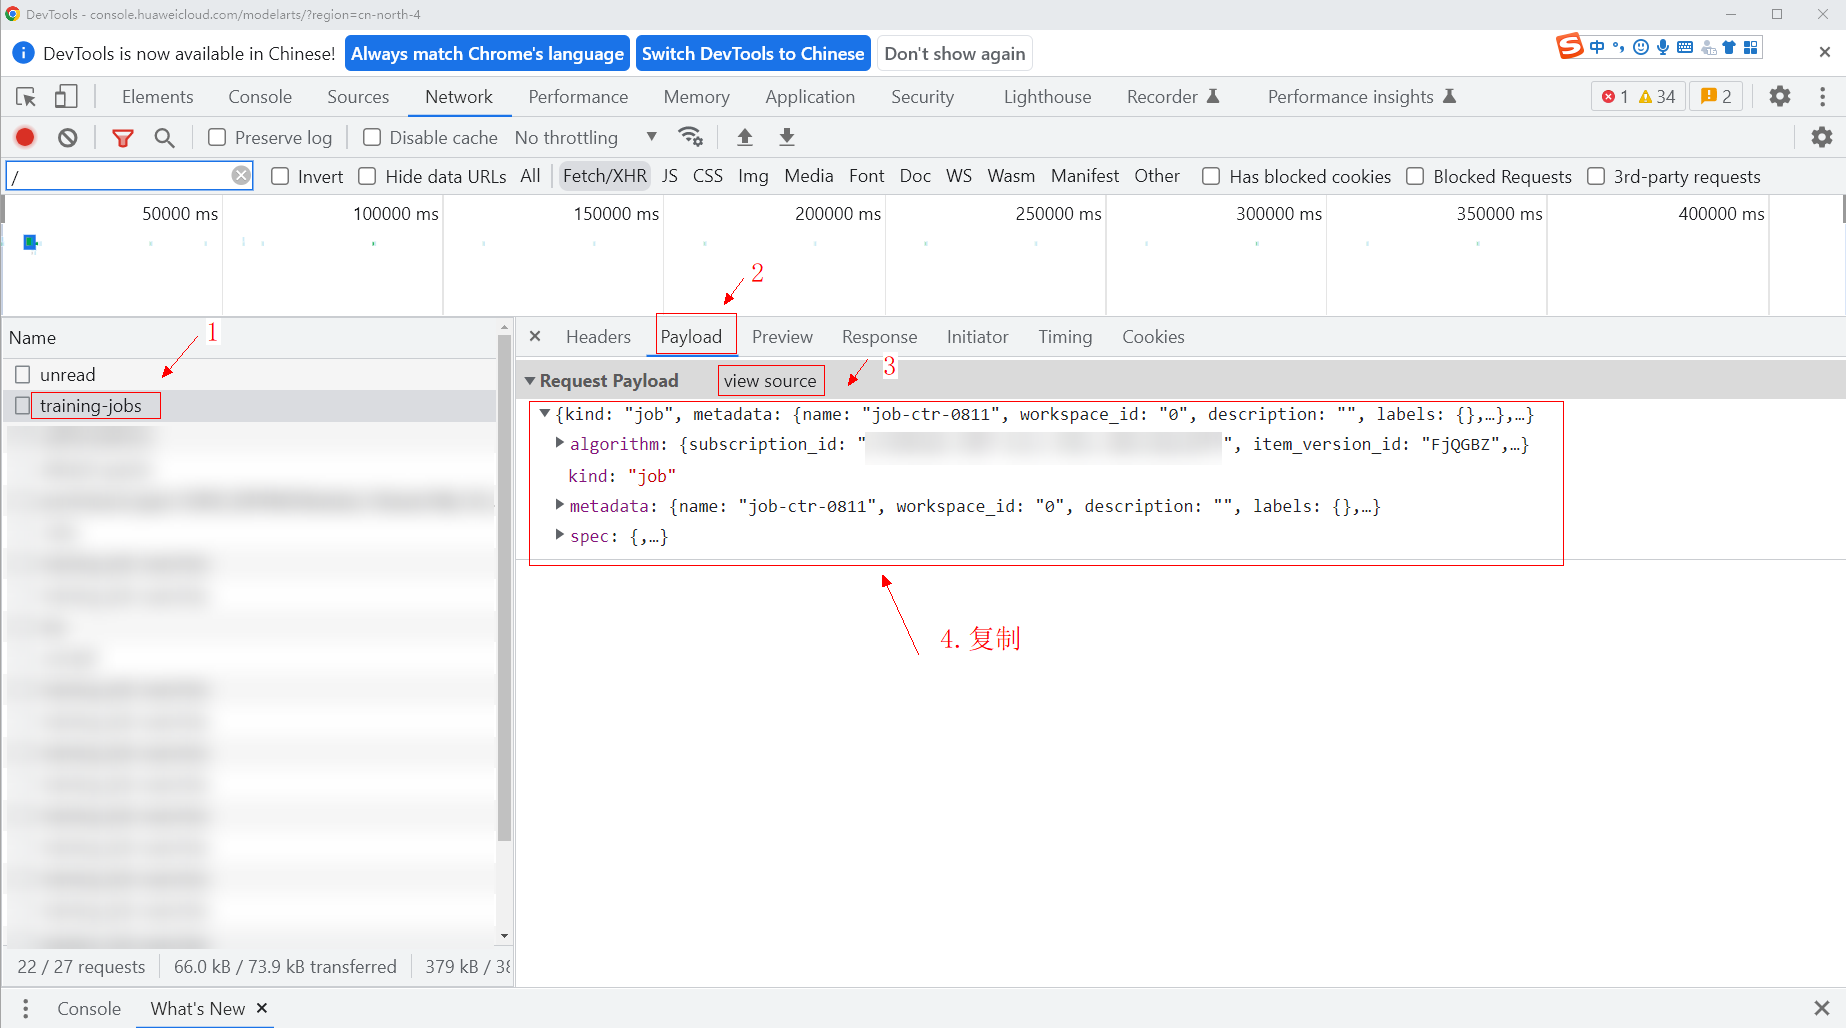The width and height of the screenshot is (1846, 1028).
Task: Filter requests by Fetch/XHR type
Action: (x=605, y=176)
